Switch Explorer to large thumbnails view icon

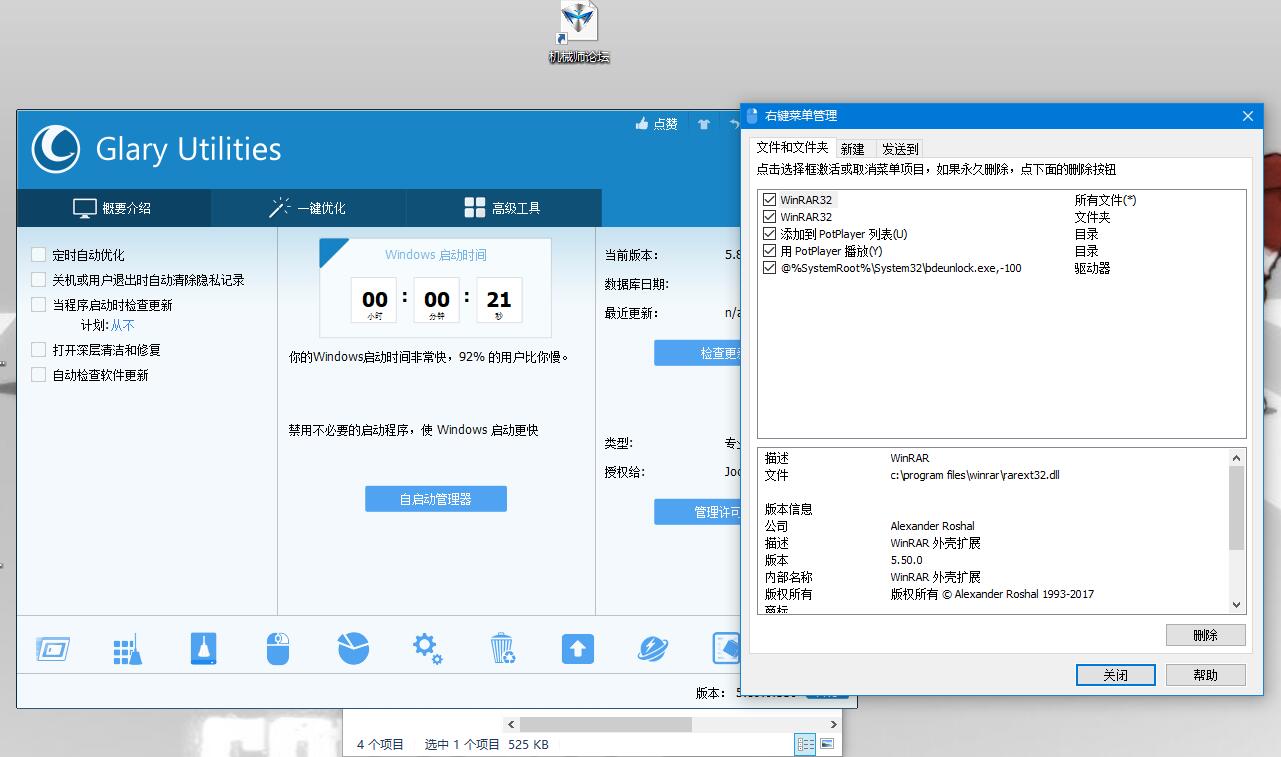tap(827, 744)
